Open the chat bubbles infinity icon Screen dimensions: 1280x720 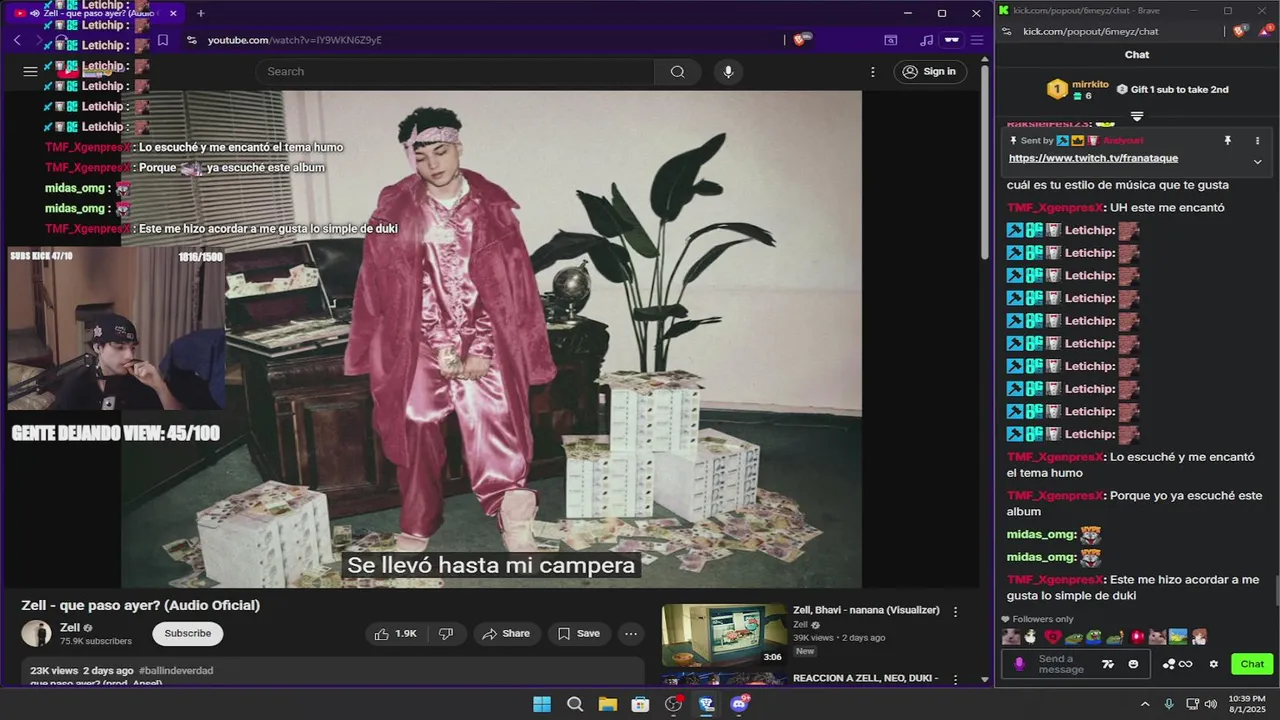tap(1177, 664)
